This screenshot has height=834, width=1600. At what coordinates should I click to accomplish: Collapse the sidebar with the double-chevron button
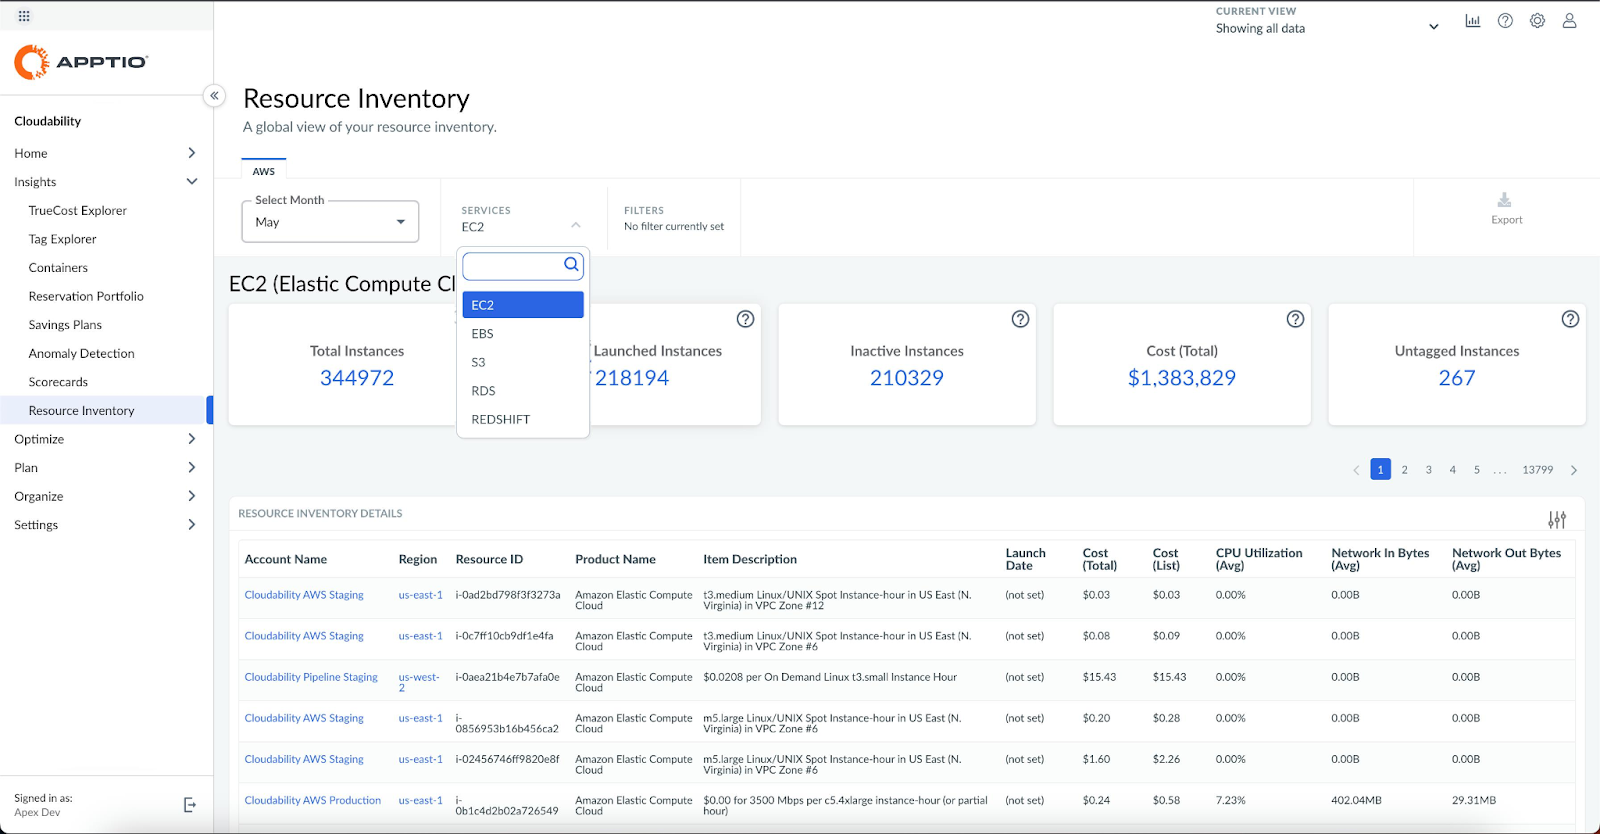[x=214, y=96]
